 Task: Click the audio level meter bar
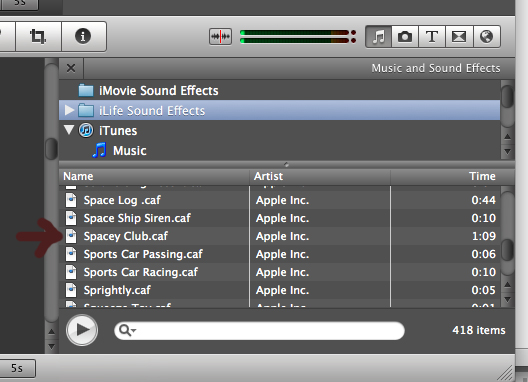(x=298, y=37)
